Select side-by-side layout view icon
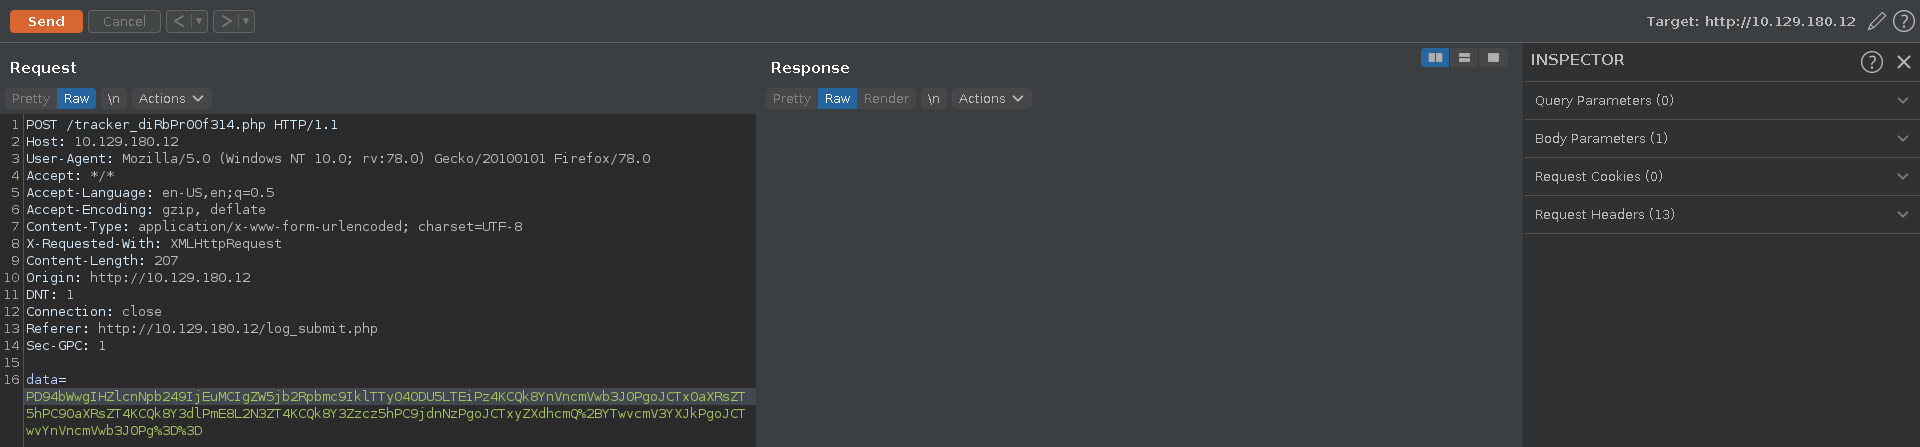1920x447 pixels. pos(1435,58)
